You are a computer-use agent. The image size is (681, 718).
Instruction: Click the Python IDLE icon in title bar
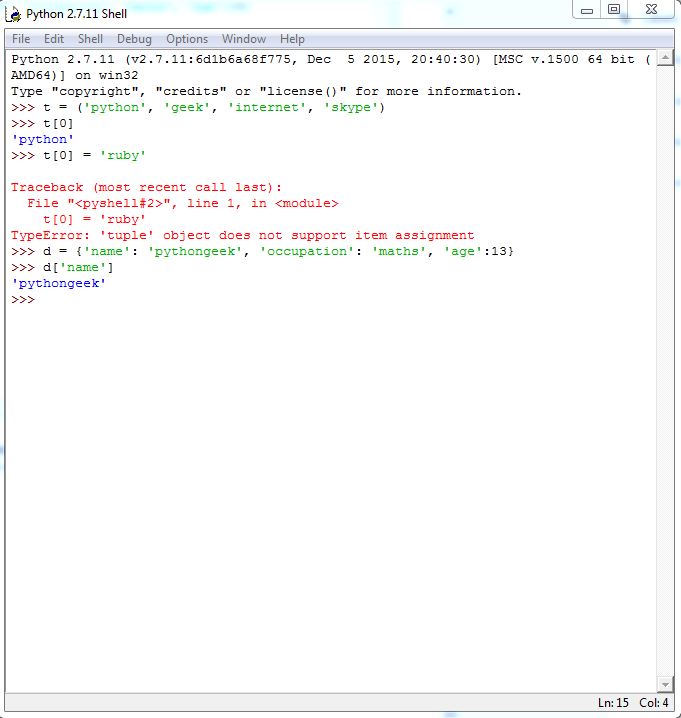click(x=13, y=14)
